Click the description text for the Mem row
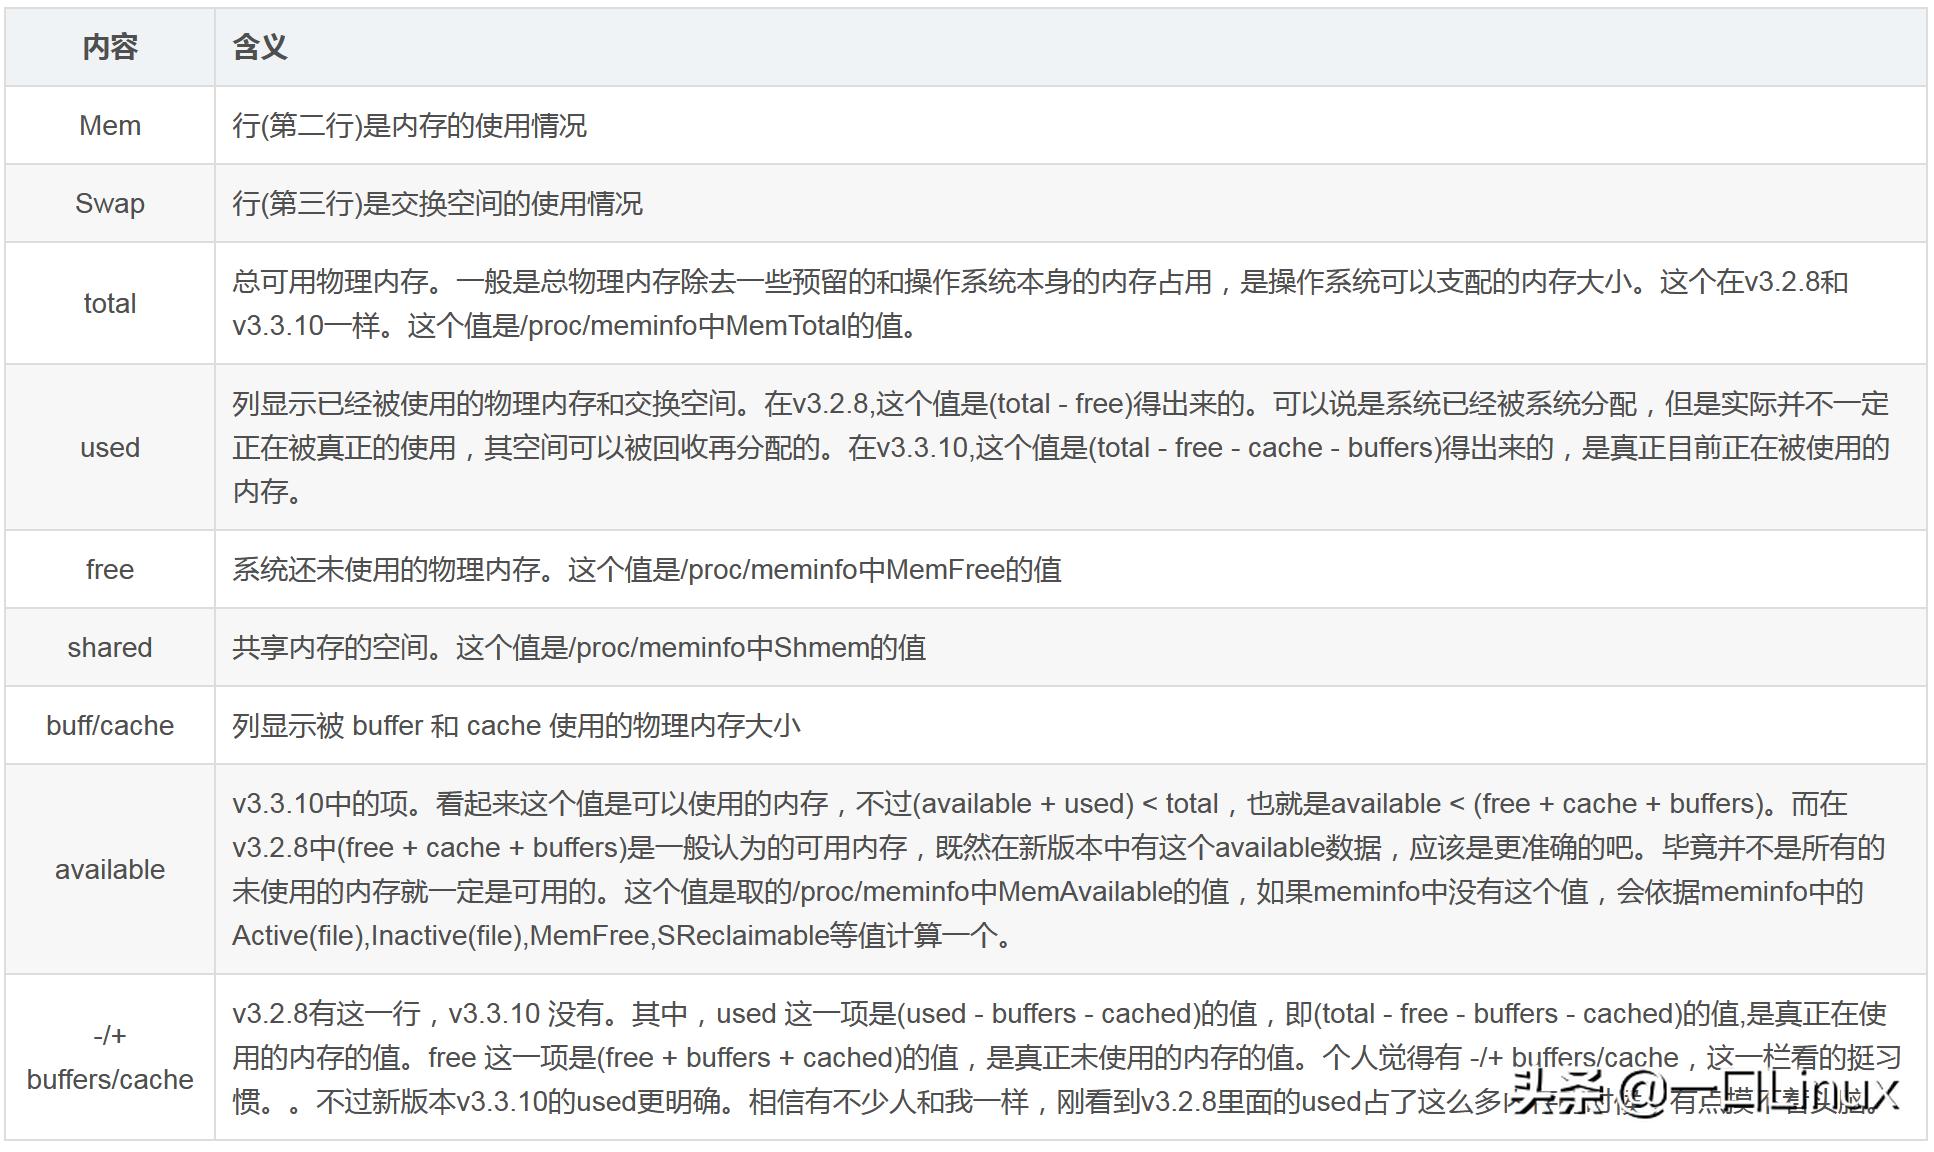This screenshot has height=1152, width=1934. coord(420,125)
